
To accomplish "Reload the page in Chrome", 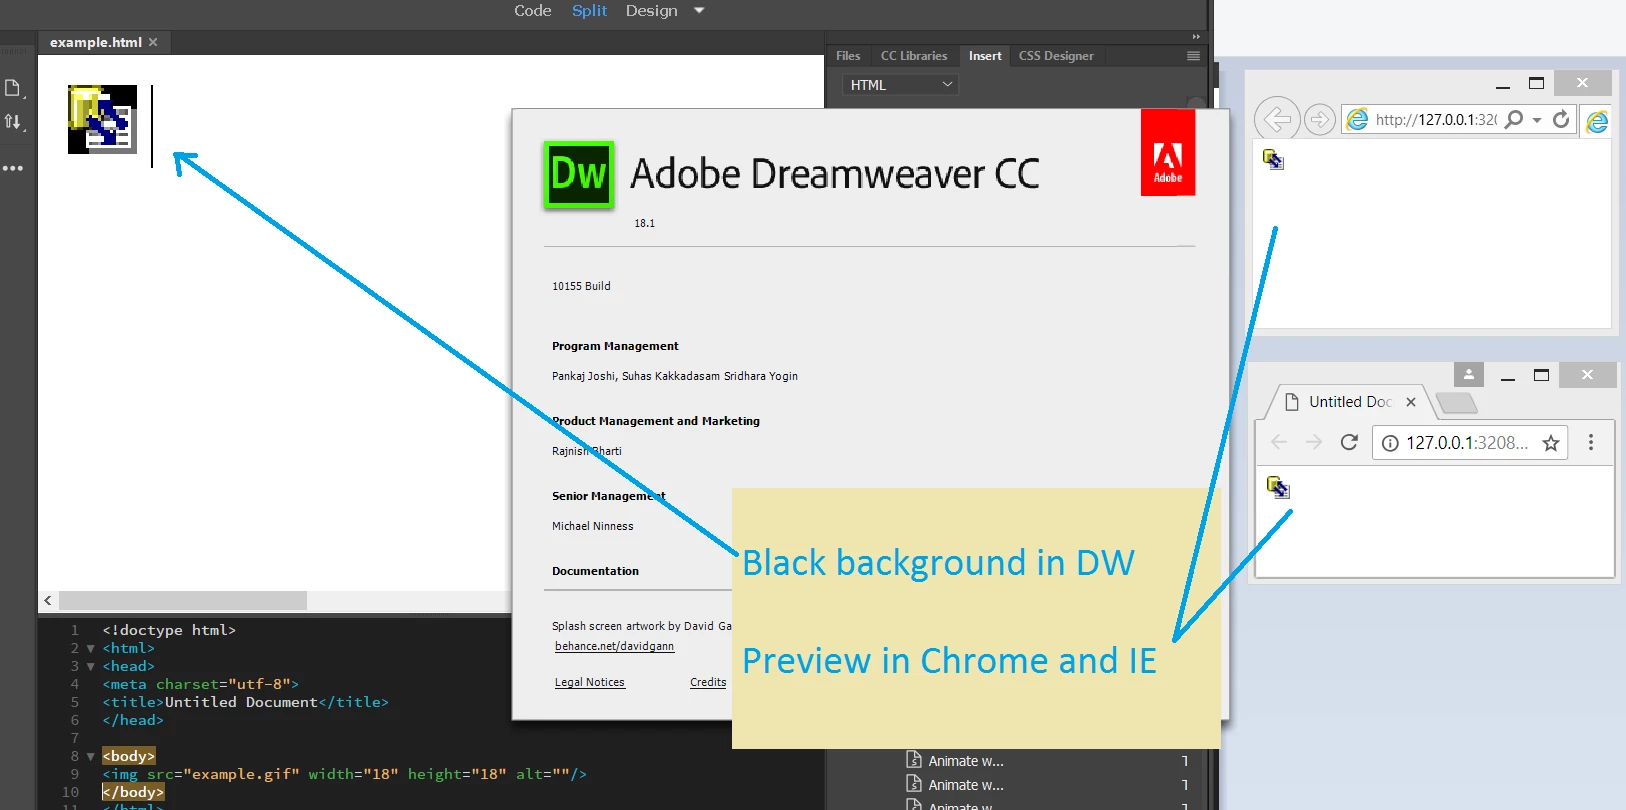I will [1349, 442].
